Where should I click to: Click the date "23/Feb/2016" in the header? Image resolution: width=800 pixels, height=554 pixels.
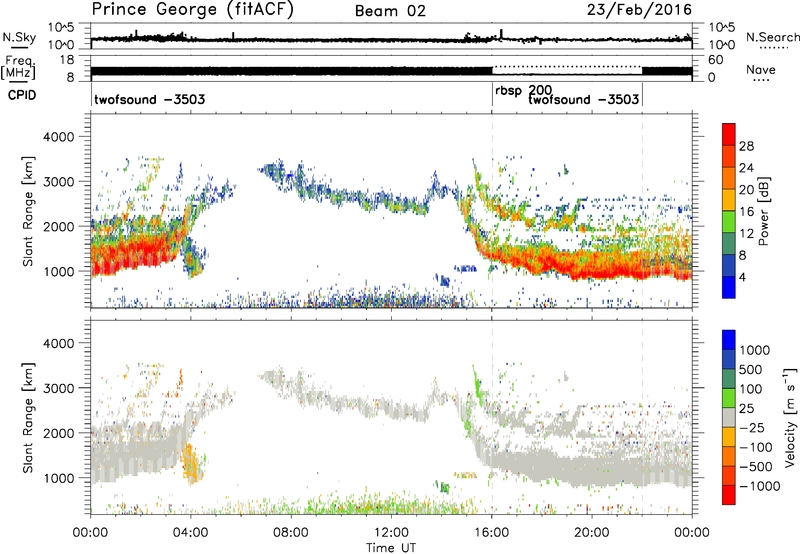[x=639, y=10]
